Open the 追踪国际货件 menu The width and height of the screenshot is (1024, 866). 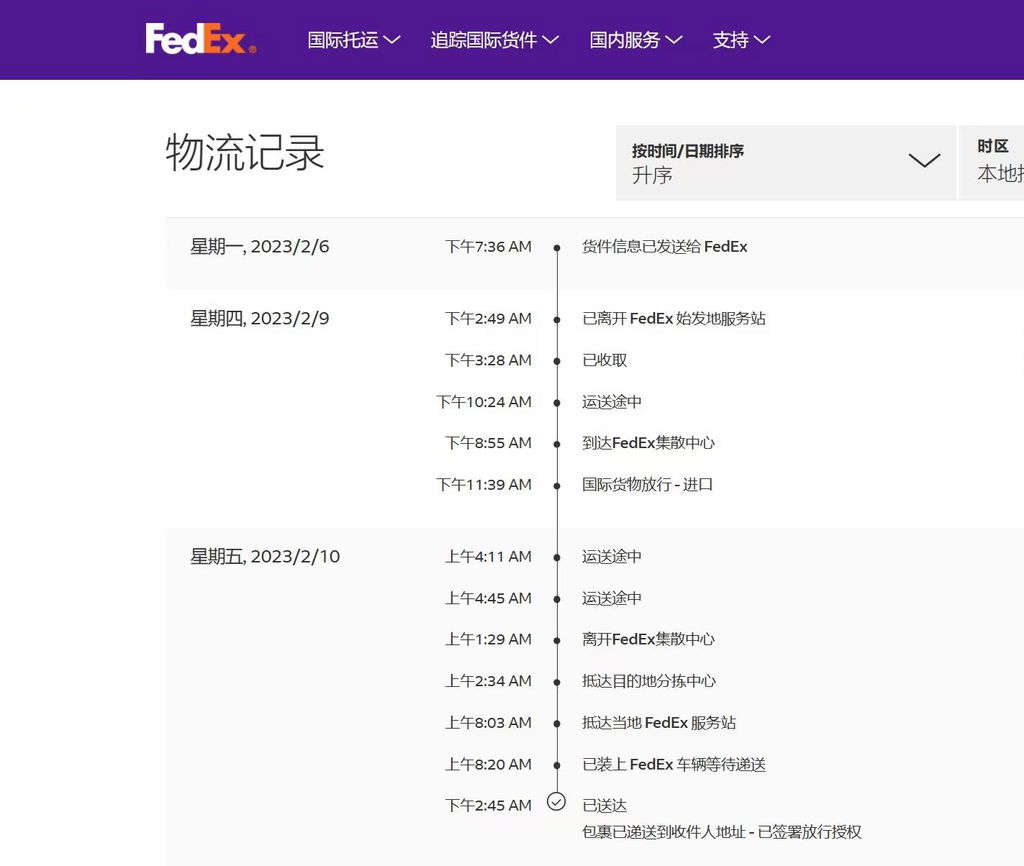tap(494, 40)
